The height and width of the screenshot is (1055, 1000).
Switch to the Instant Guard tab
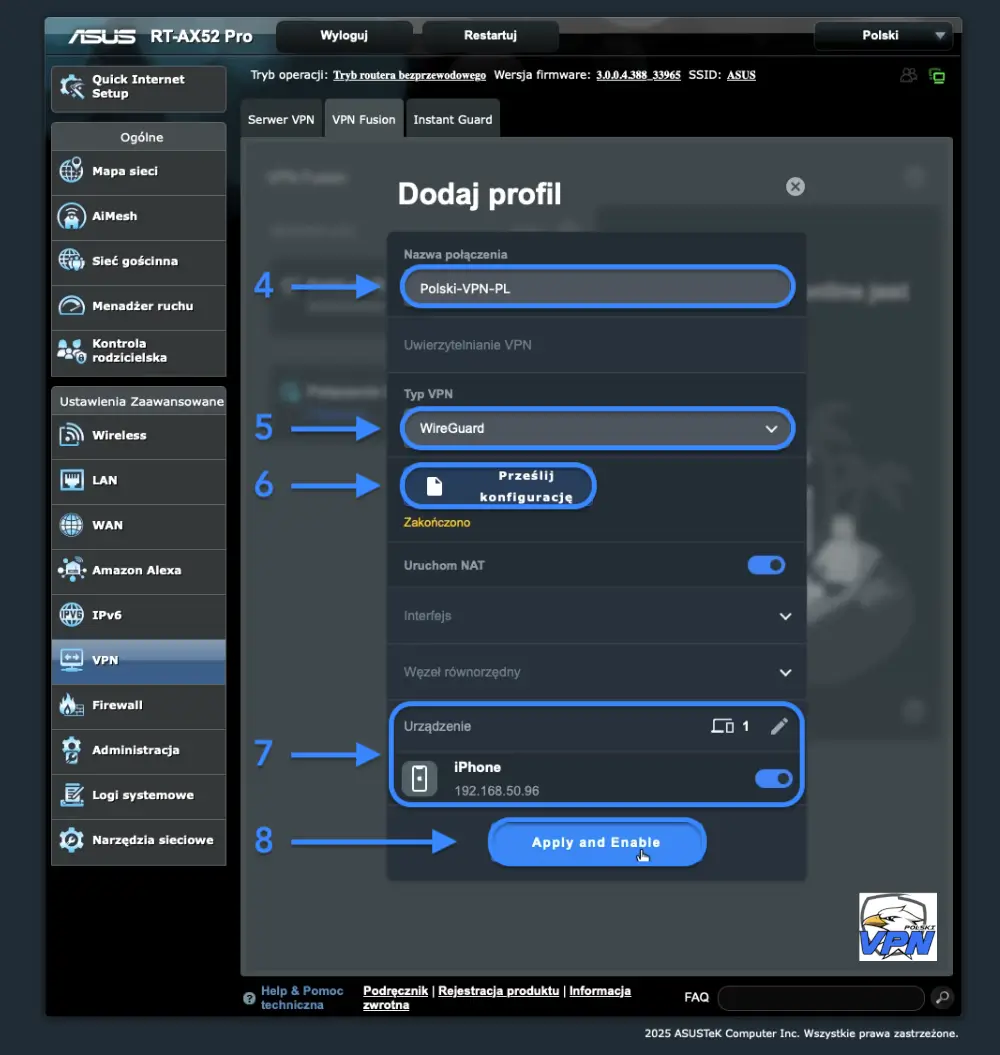[x=452, y=118]
